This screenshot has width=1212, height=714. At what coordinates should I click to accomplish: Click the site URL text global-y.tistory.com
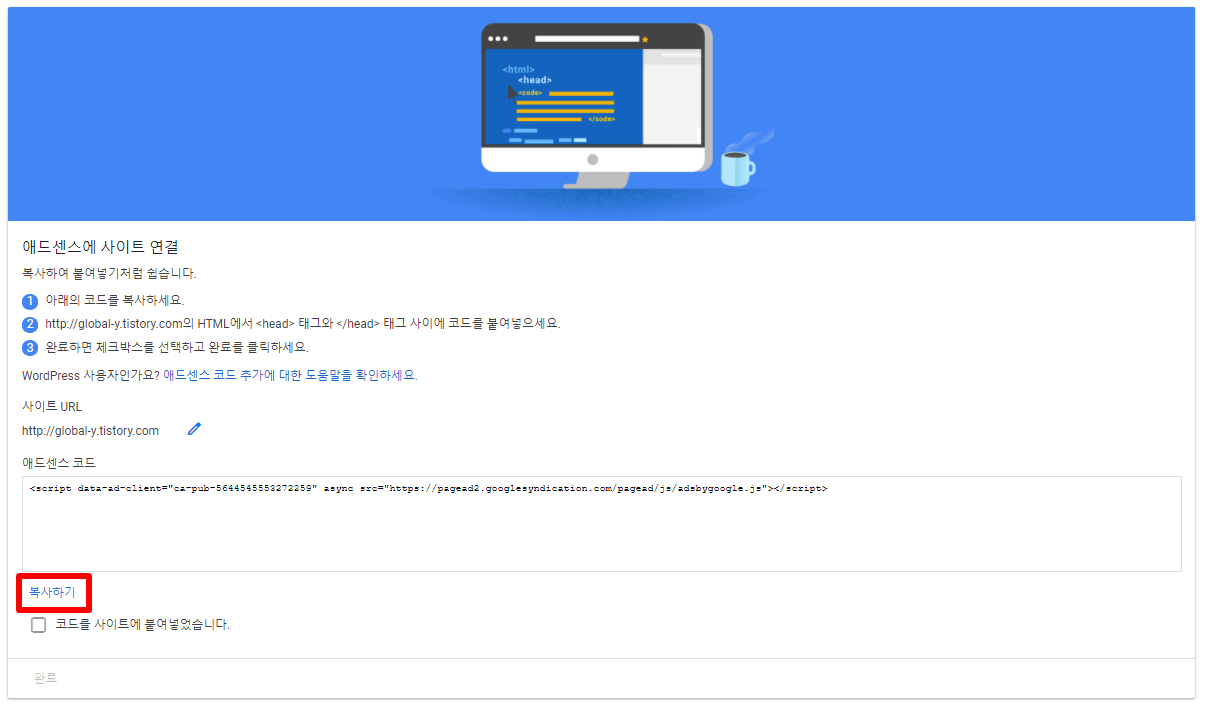[x=90, y=431]
